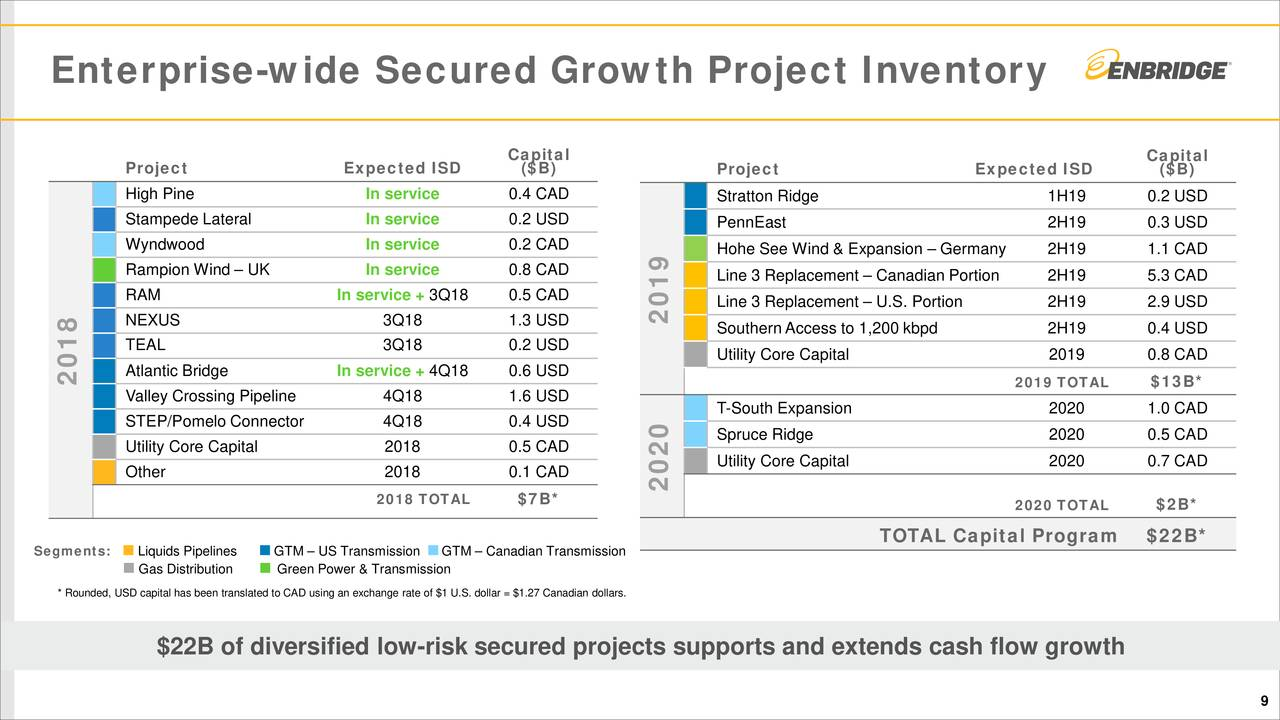Click the green square beside Rampion Wind – UK
The width and height of the screenshot is (1280, 720).
pyautogui.click(x=105, y=270)
